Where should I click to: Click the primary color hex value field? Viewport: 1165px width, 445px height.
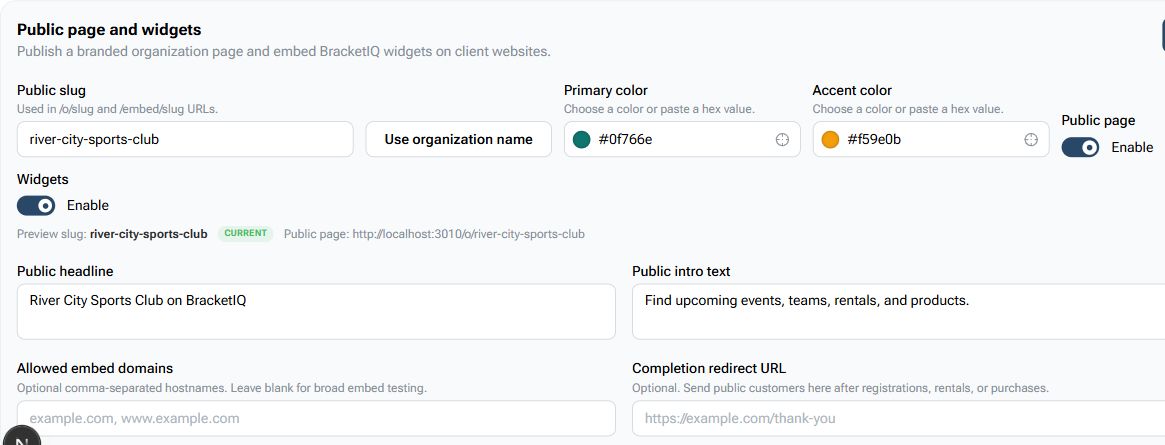[x=682, y=140]
